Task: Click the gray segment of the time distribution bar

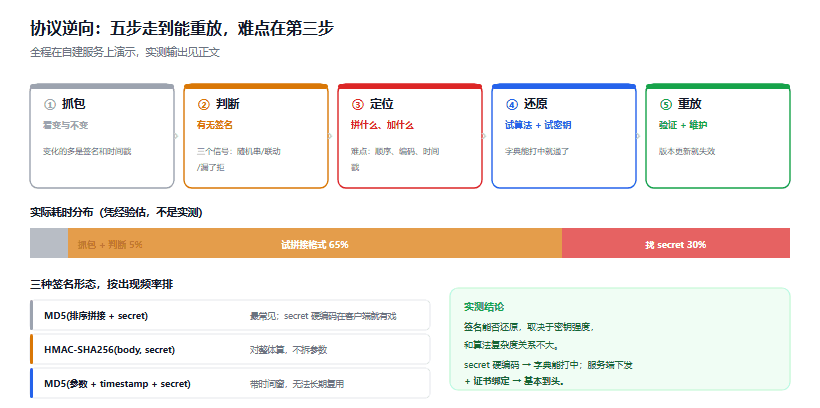Action: (x=49, y=243)
